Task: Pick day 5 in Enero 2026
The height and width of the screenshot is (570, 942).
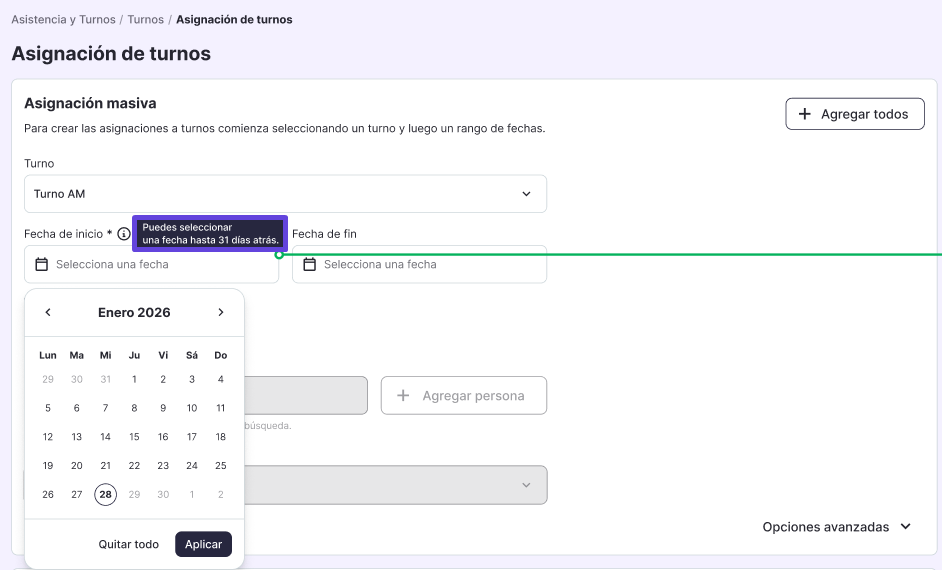Action: 48,408
